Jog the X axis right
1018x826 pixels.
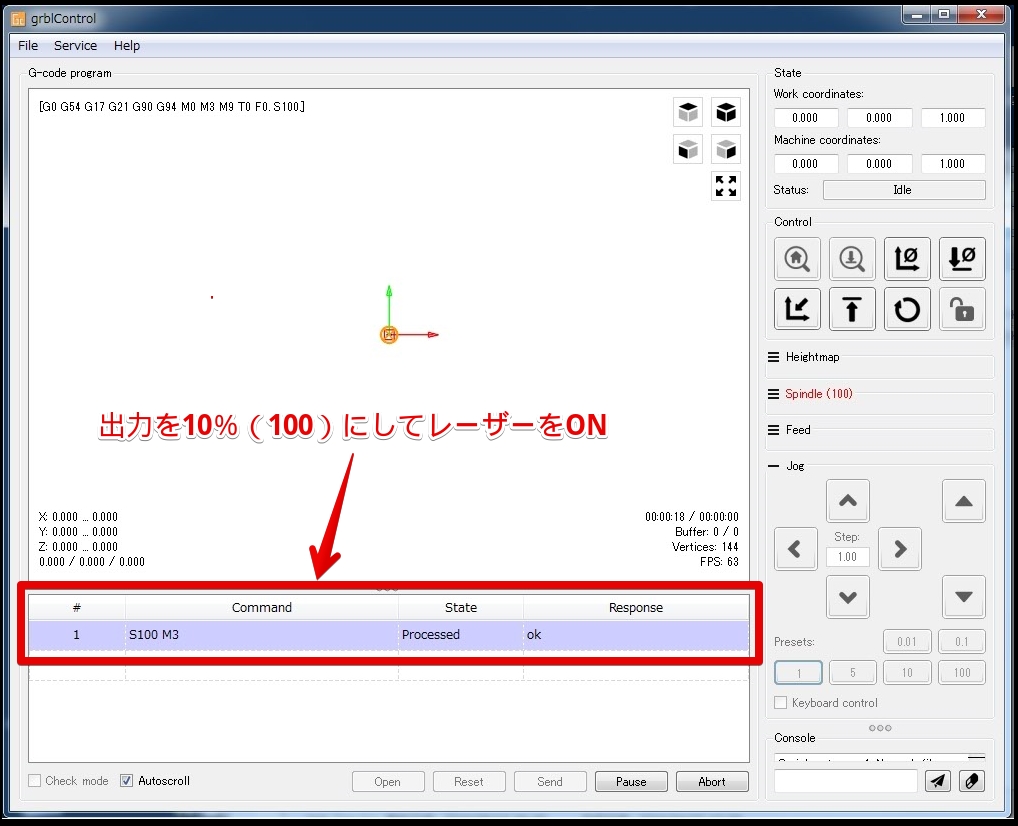[x=900, y=549]
